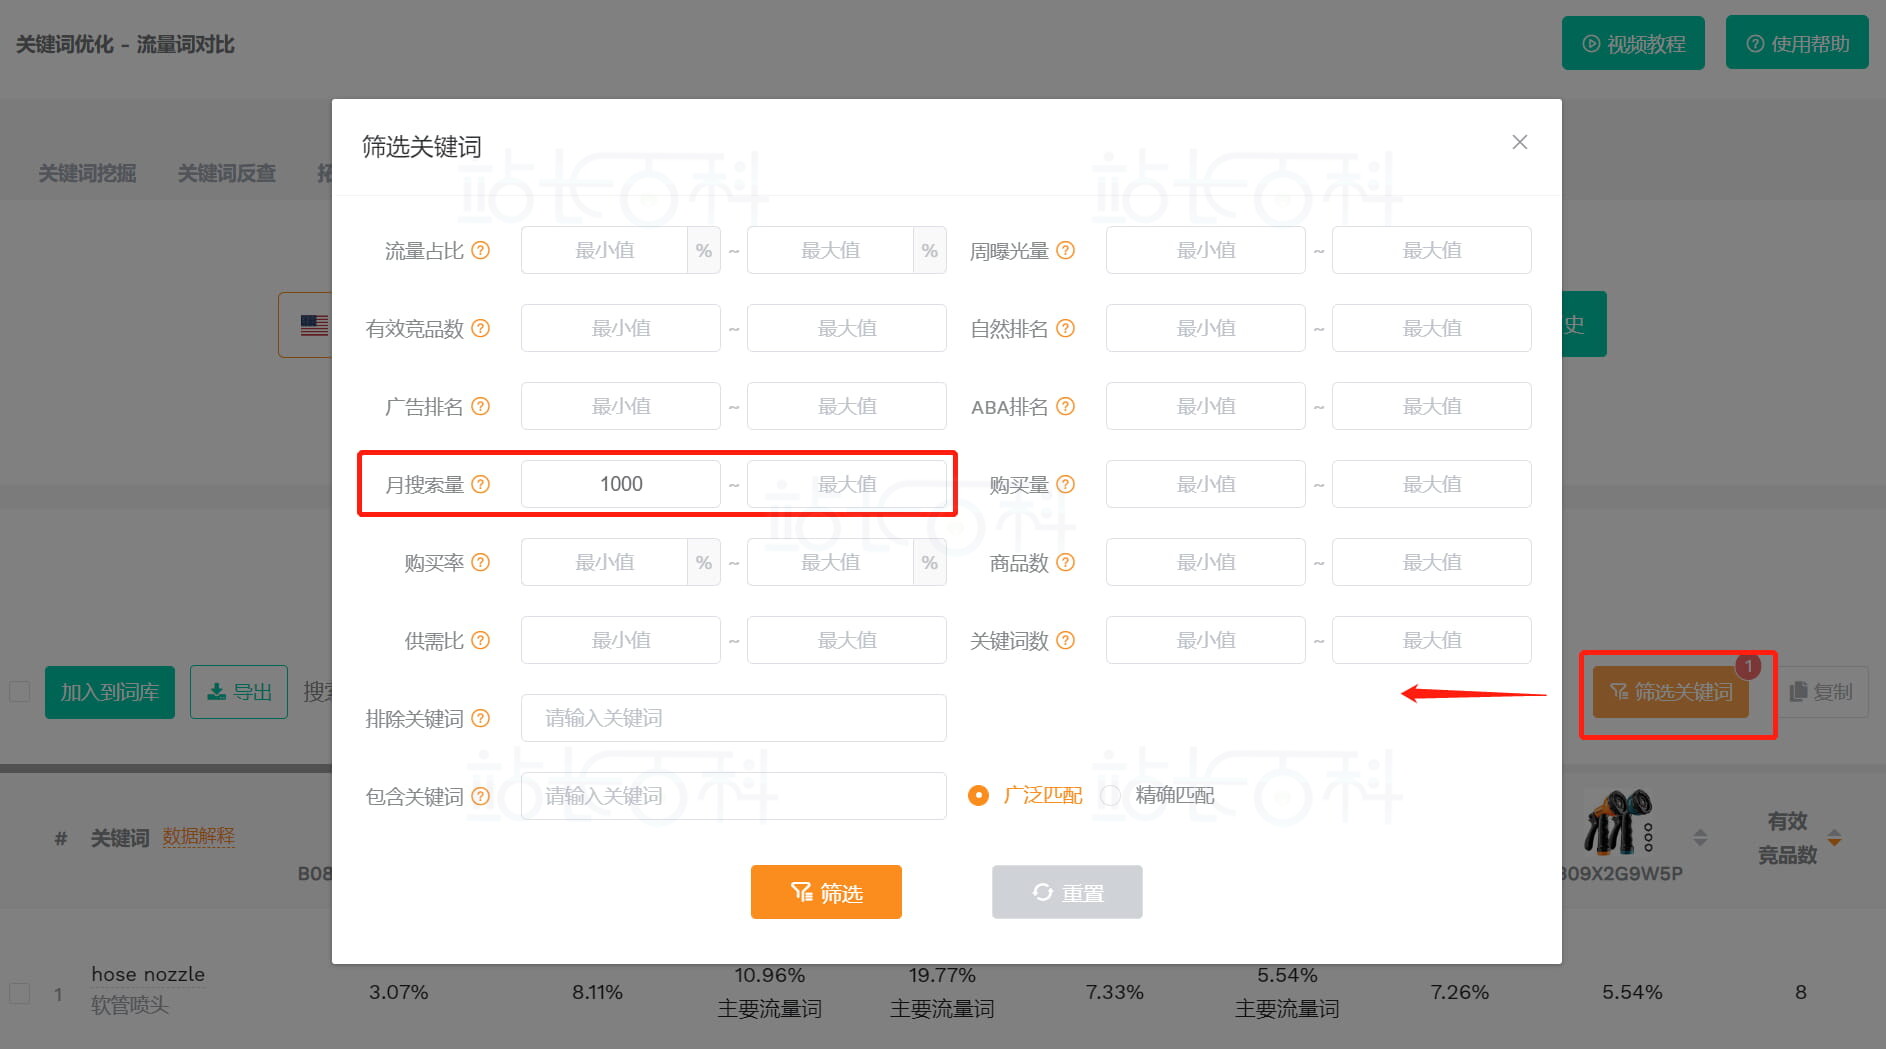Screen dimensions: 1886x1049
Task: Click the 月搜索量 maximum value field
Action: click(847, 484)
